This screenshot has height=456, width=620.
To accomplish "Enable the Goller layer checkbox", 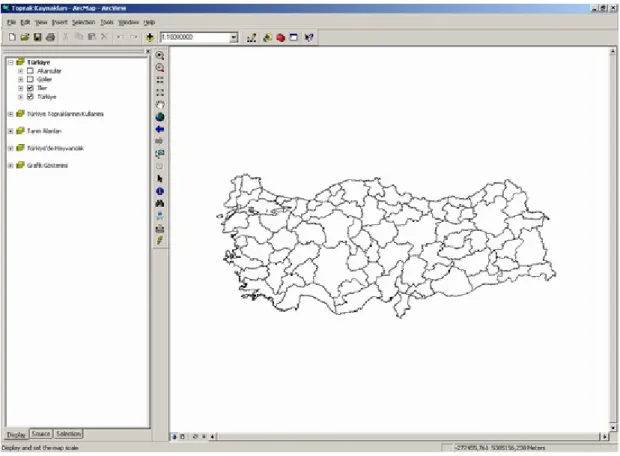I will 30,79.
